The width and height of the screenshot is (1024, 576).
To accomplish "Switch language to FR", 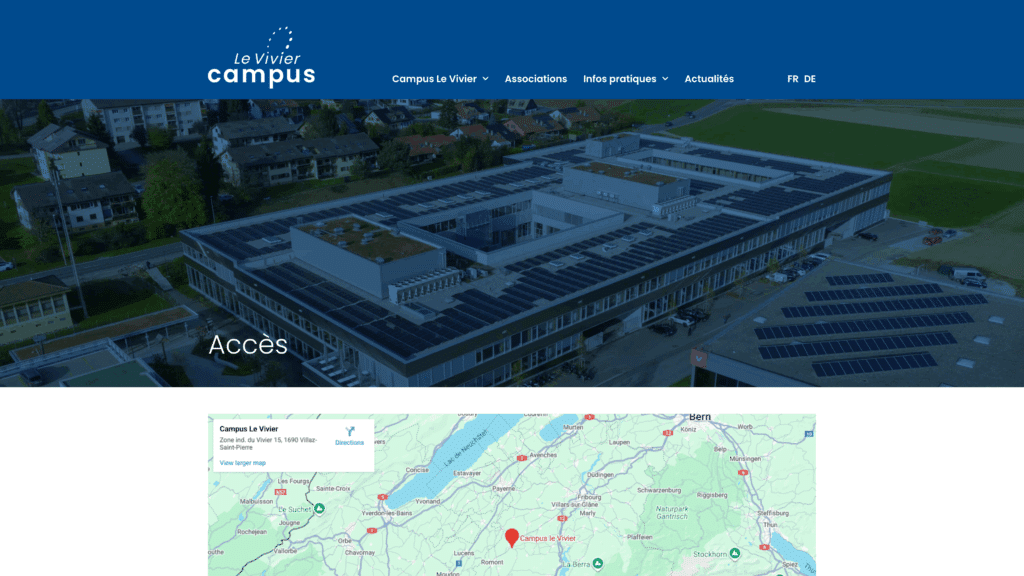I will coord(792,79).
